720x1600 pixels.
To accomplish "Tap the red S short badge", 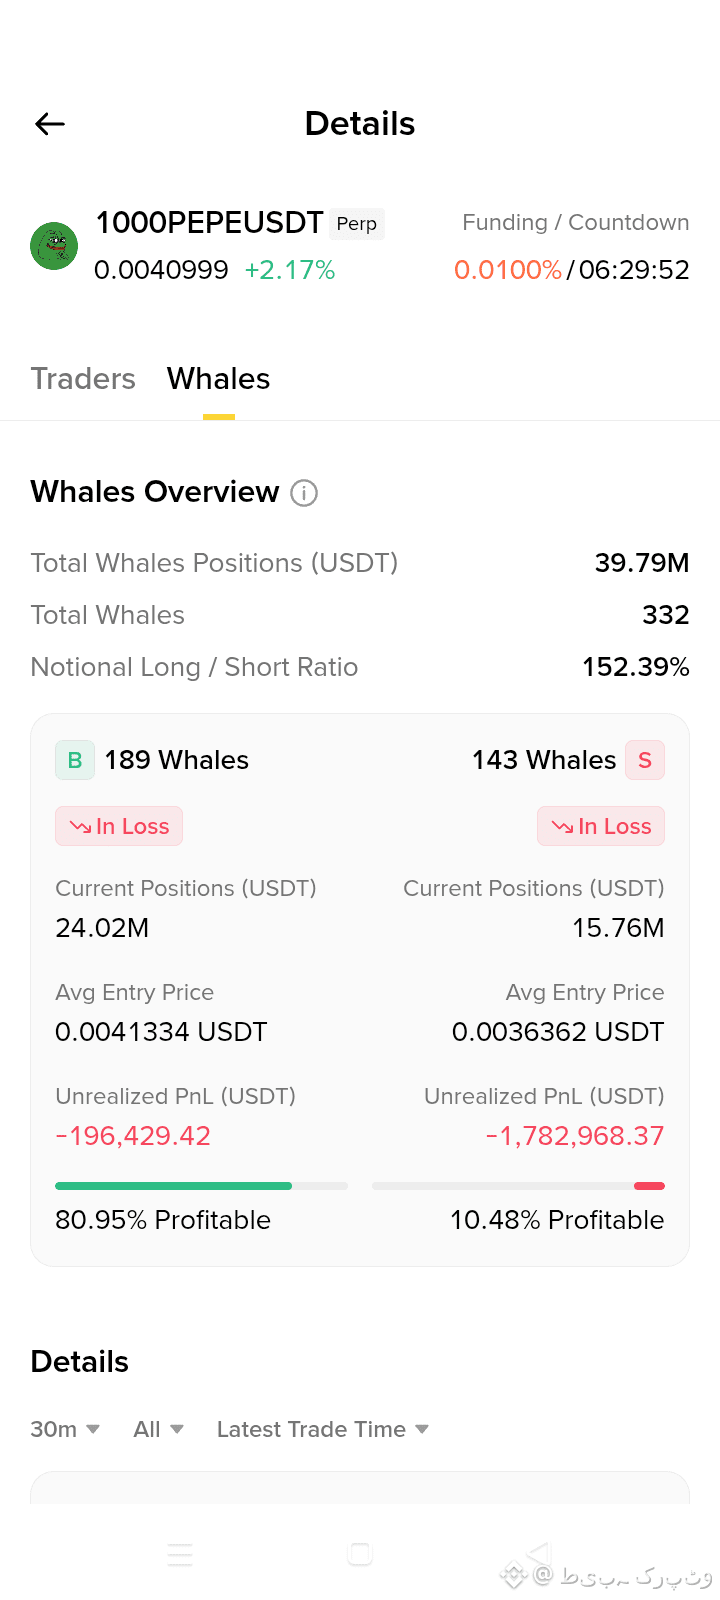I will click(x=645, y=760).
